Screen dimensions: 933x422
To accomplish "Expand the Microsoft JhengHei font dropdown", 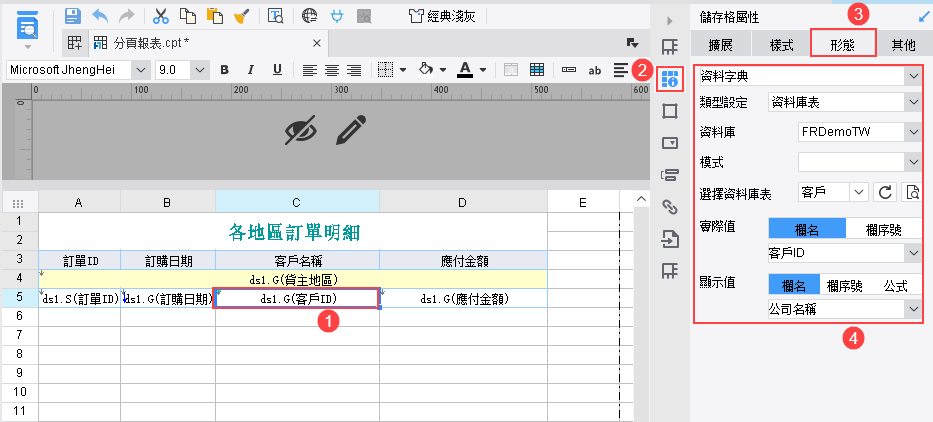I will pyautogui.click(x=140, y=70).
